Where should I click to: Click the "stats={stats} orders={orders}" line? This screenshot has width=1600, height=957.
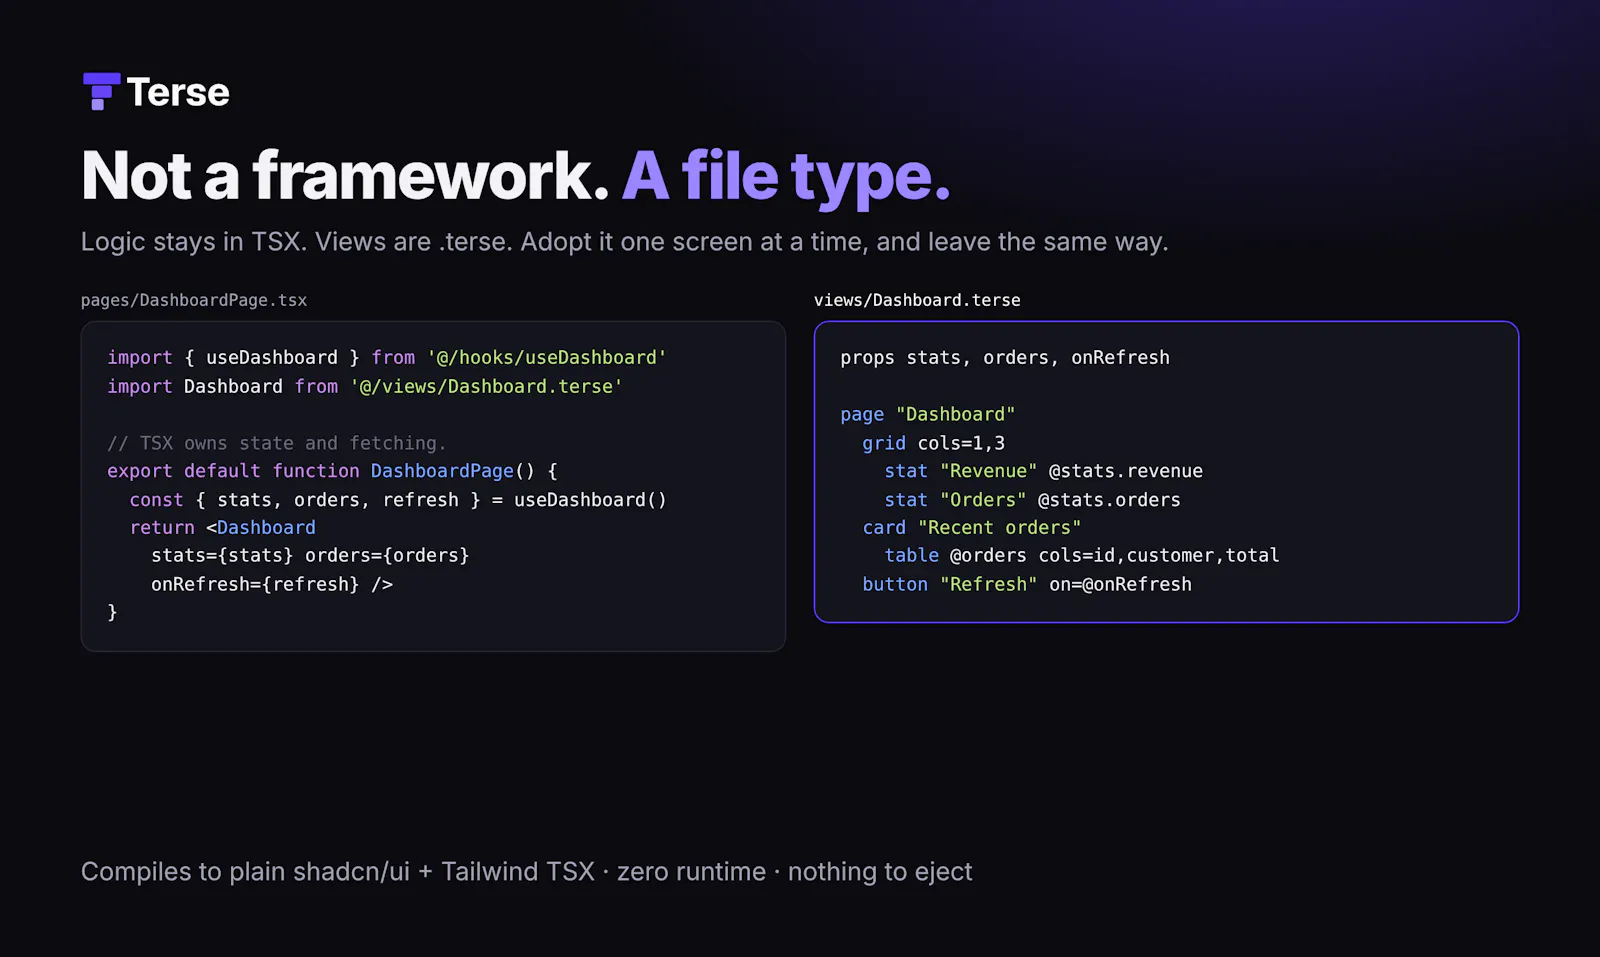[310, 556]
